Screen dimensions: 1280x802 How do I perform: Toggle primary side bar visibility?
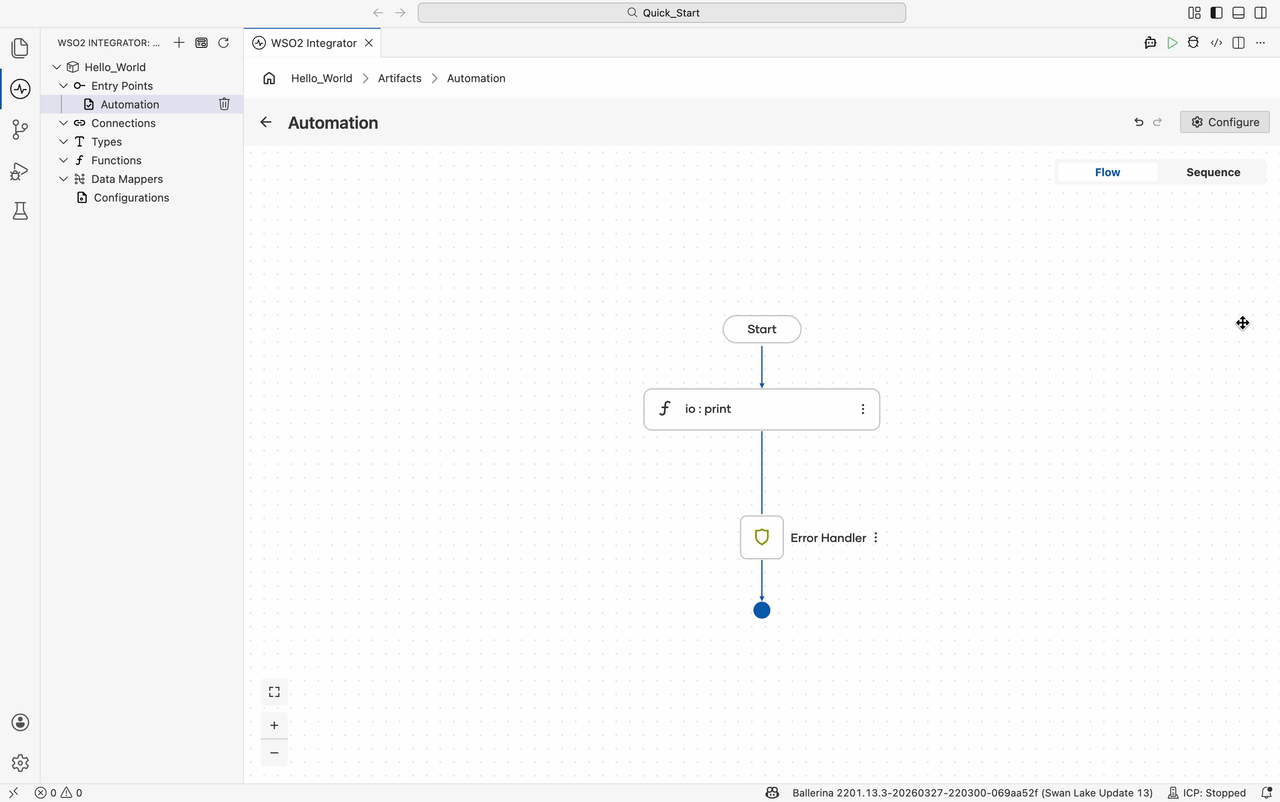[x=1216, y=13]
